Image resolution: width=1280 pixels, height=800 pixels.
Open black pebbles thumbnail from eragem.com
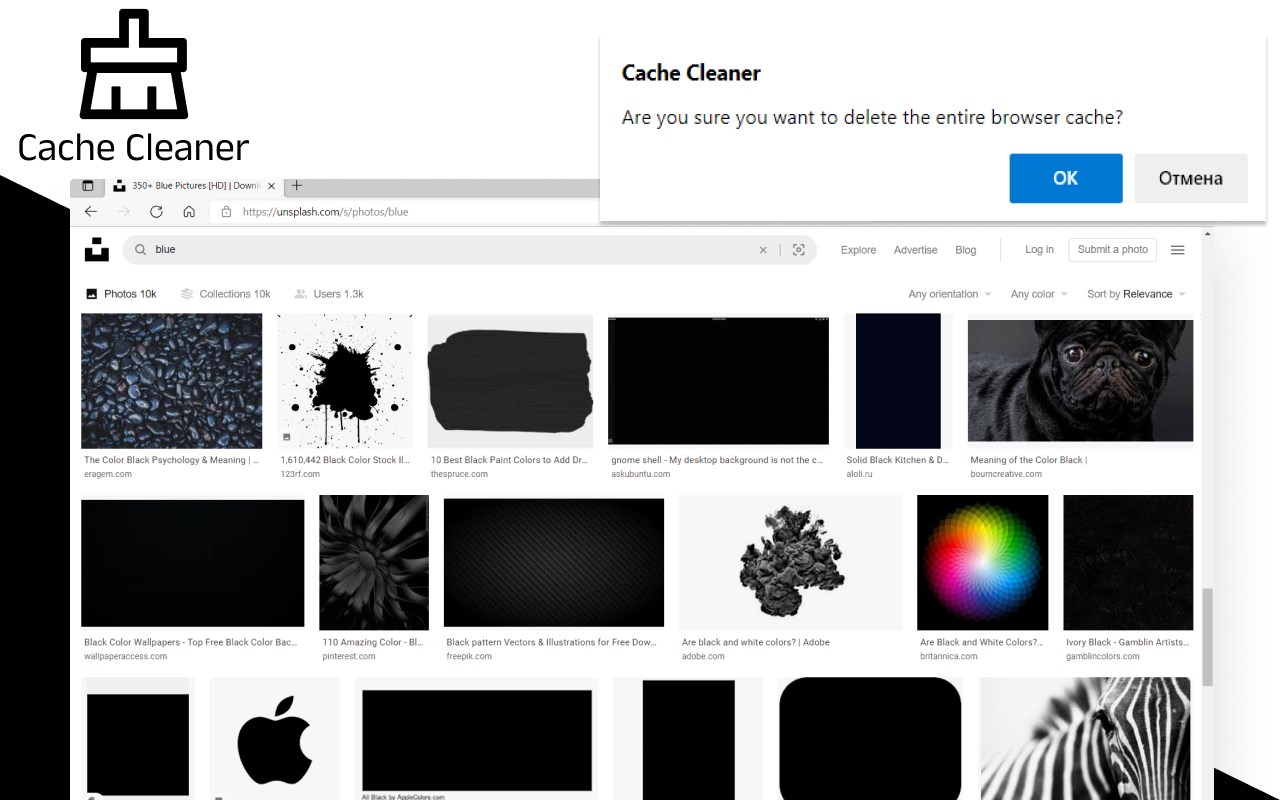pyautogui.click(x=171, y=381)
